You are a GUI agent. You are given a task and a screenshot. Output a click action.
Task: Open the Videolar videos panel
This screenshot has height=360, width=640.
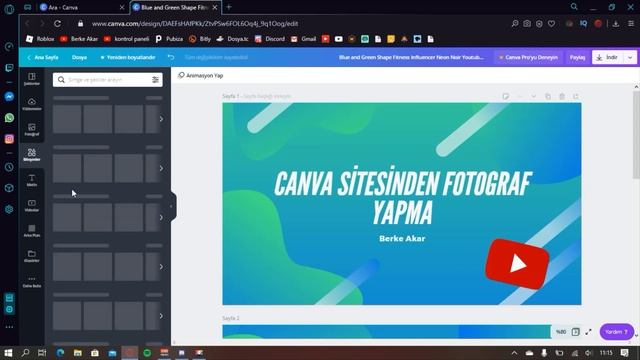tap(31, 205)
